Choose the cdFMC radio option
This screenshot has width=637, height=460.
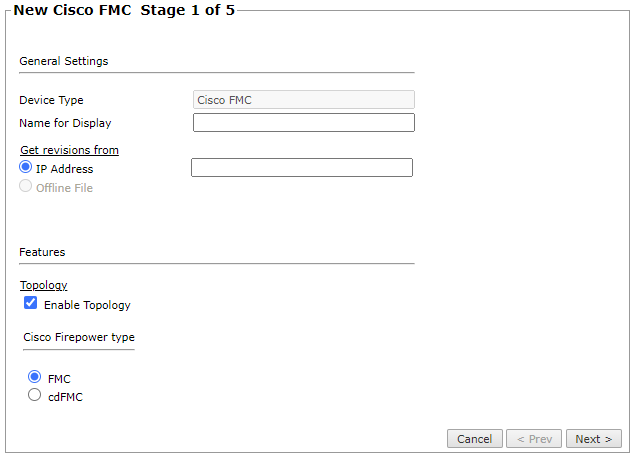[35, 396]
